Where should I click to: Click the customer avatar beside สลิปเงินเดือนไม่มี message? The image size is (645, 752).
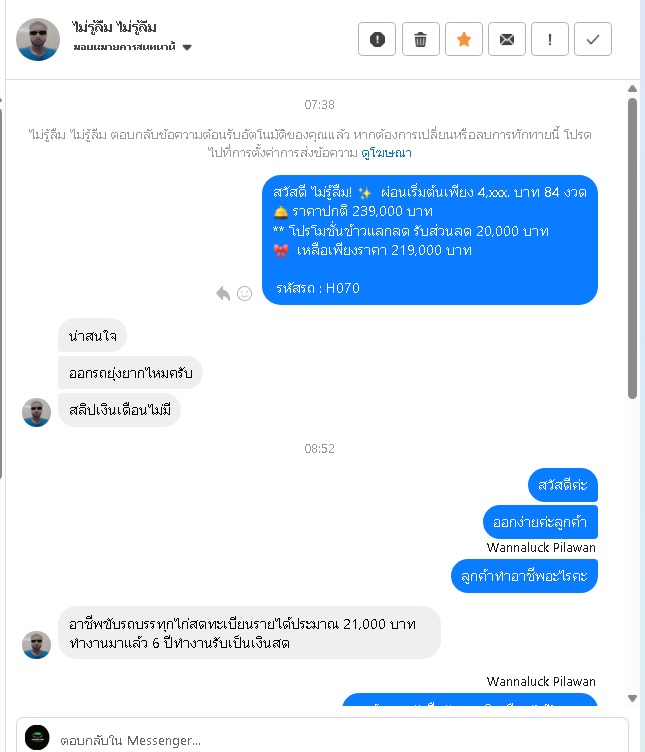36,412
